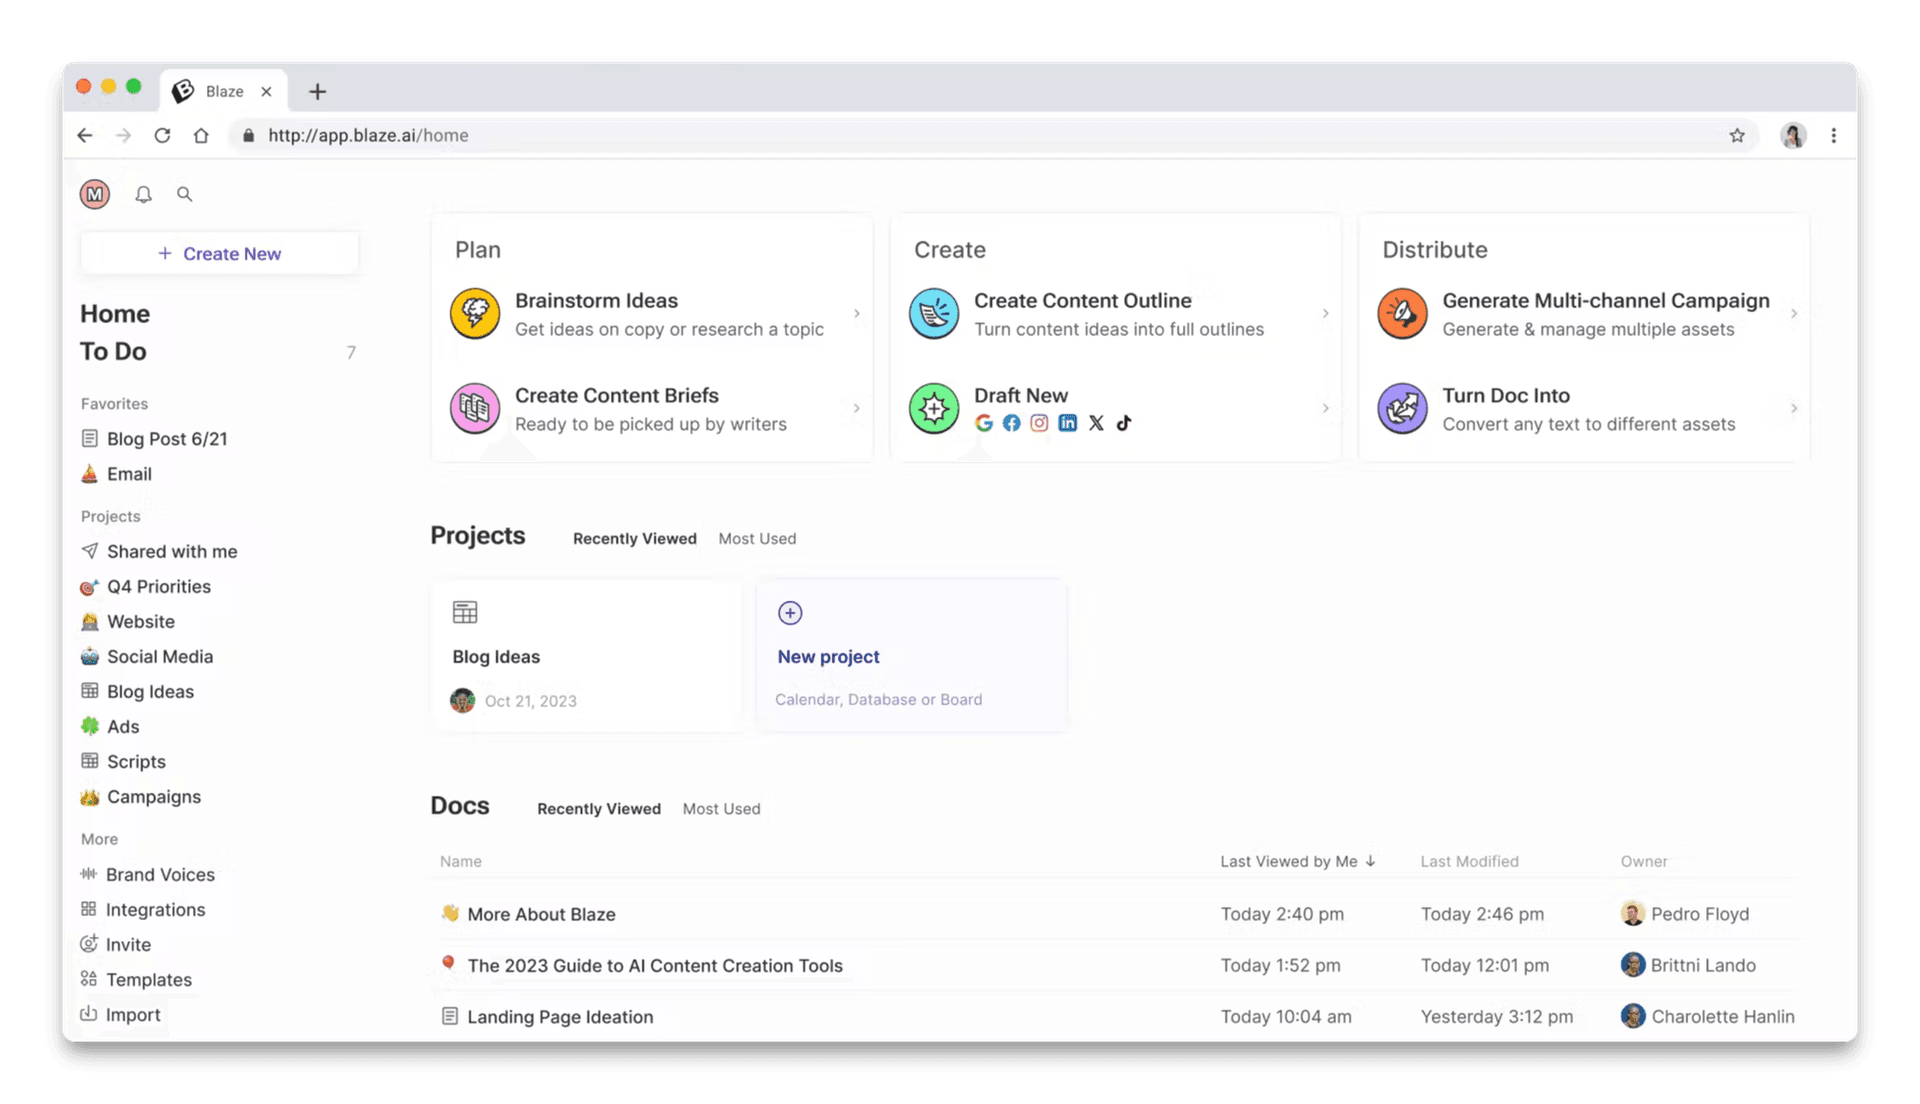Click the plus icon on New project card
Screen dimensions: 1920x1104
coord(790,613)
